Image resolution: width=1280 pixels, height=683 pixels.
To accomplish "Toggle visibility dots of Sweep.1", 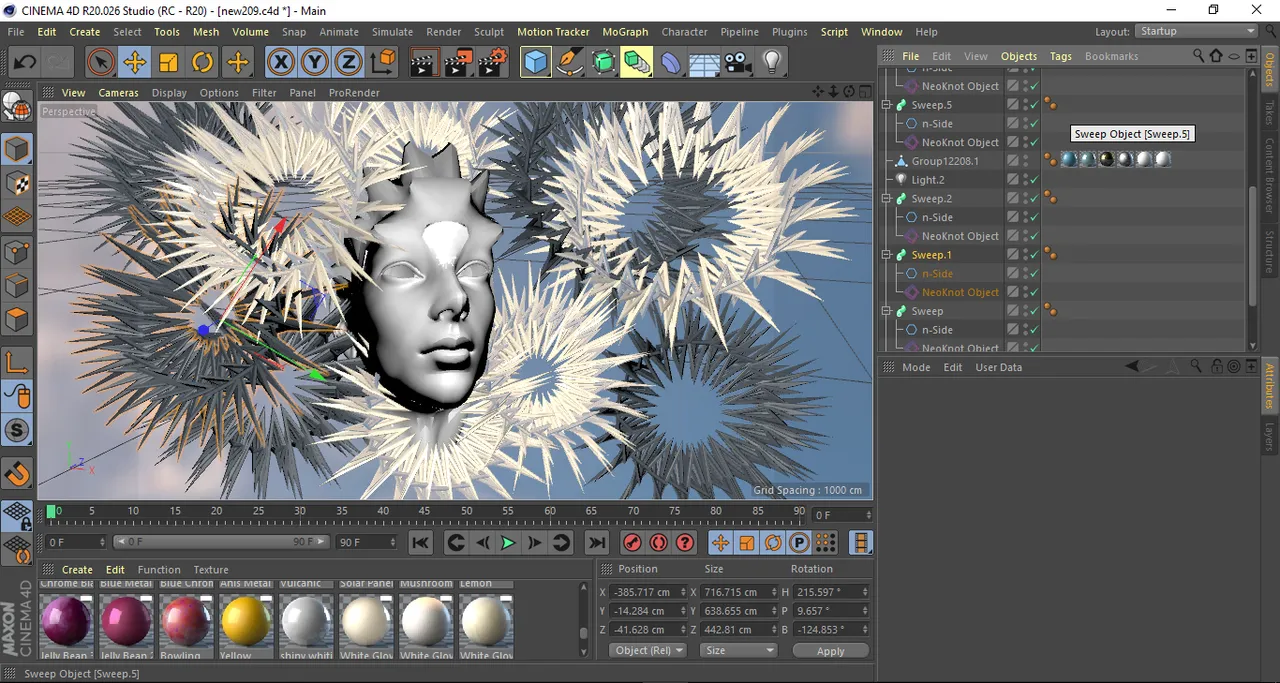I will point(1025,255).
